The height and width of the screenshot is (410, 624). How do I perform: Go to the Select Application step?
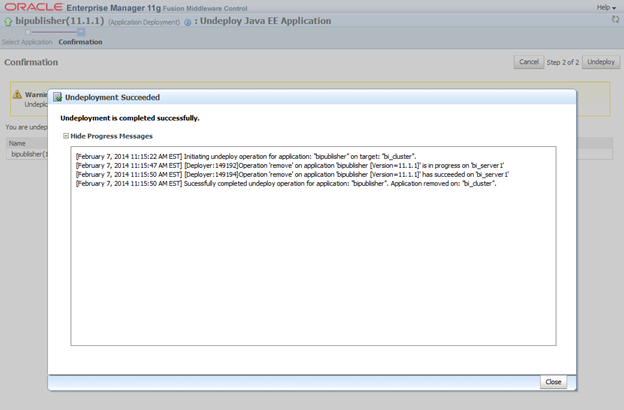[26, 42]
